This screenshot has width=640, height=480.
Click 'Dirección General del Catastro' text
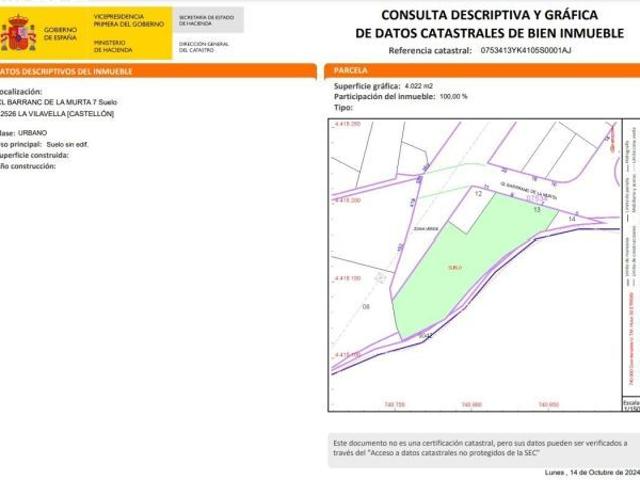click(x=204, y=47)
